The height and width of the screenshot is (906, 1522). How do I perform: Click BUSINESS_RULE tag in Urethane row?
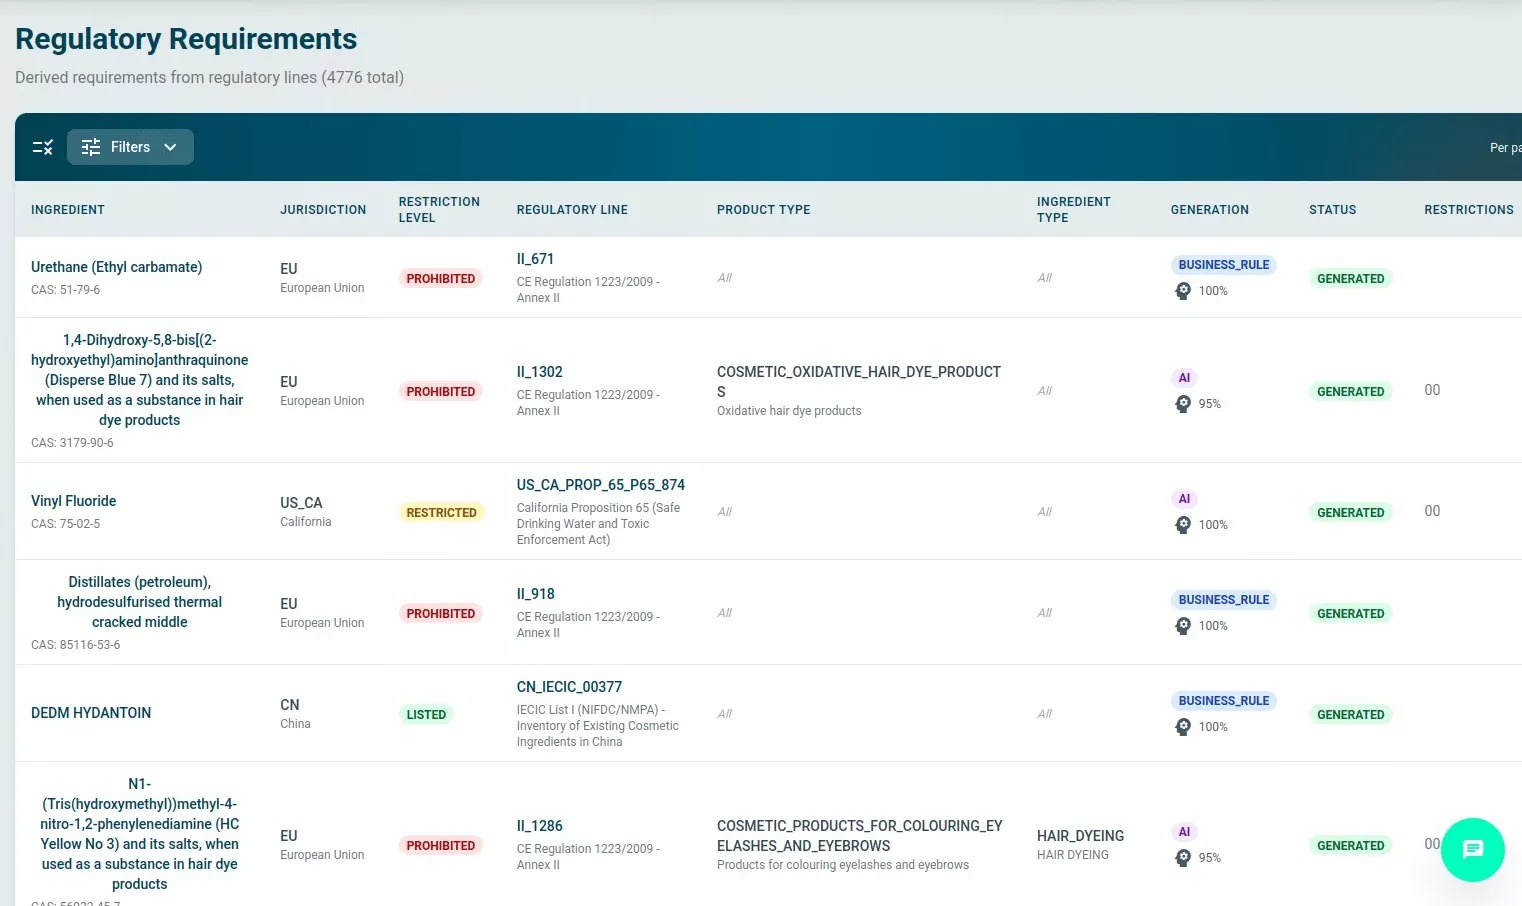(x=1224, y=265)
